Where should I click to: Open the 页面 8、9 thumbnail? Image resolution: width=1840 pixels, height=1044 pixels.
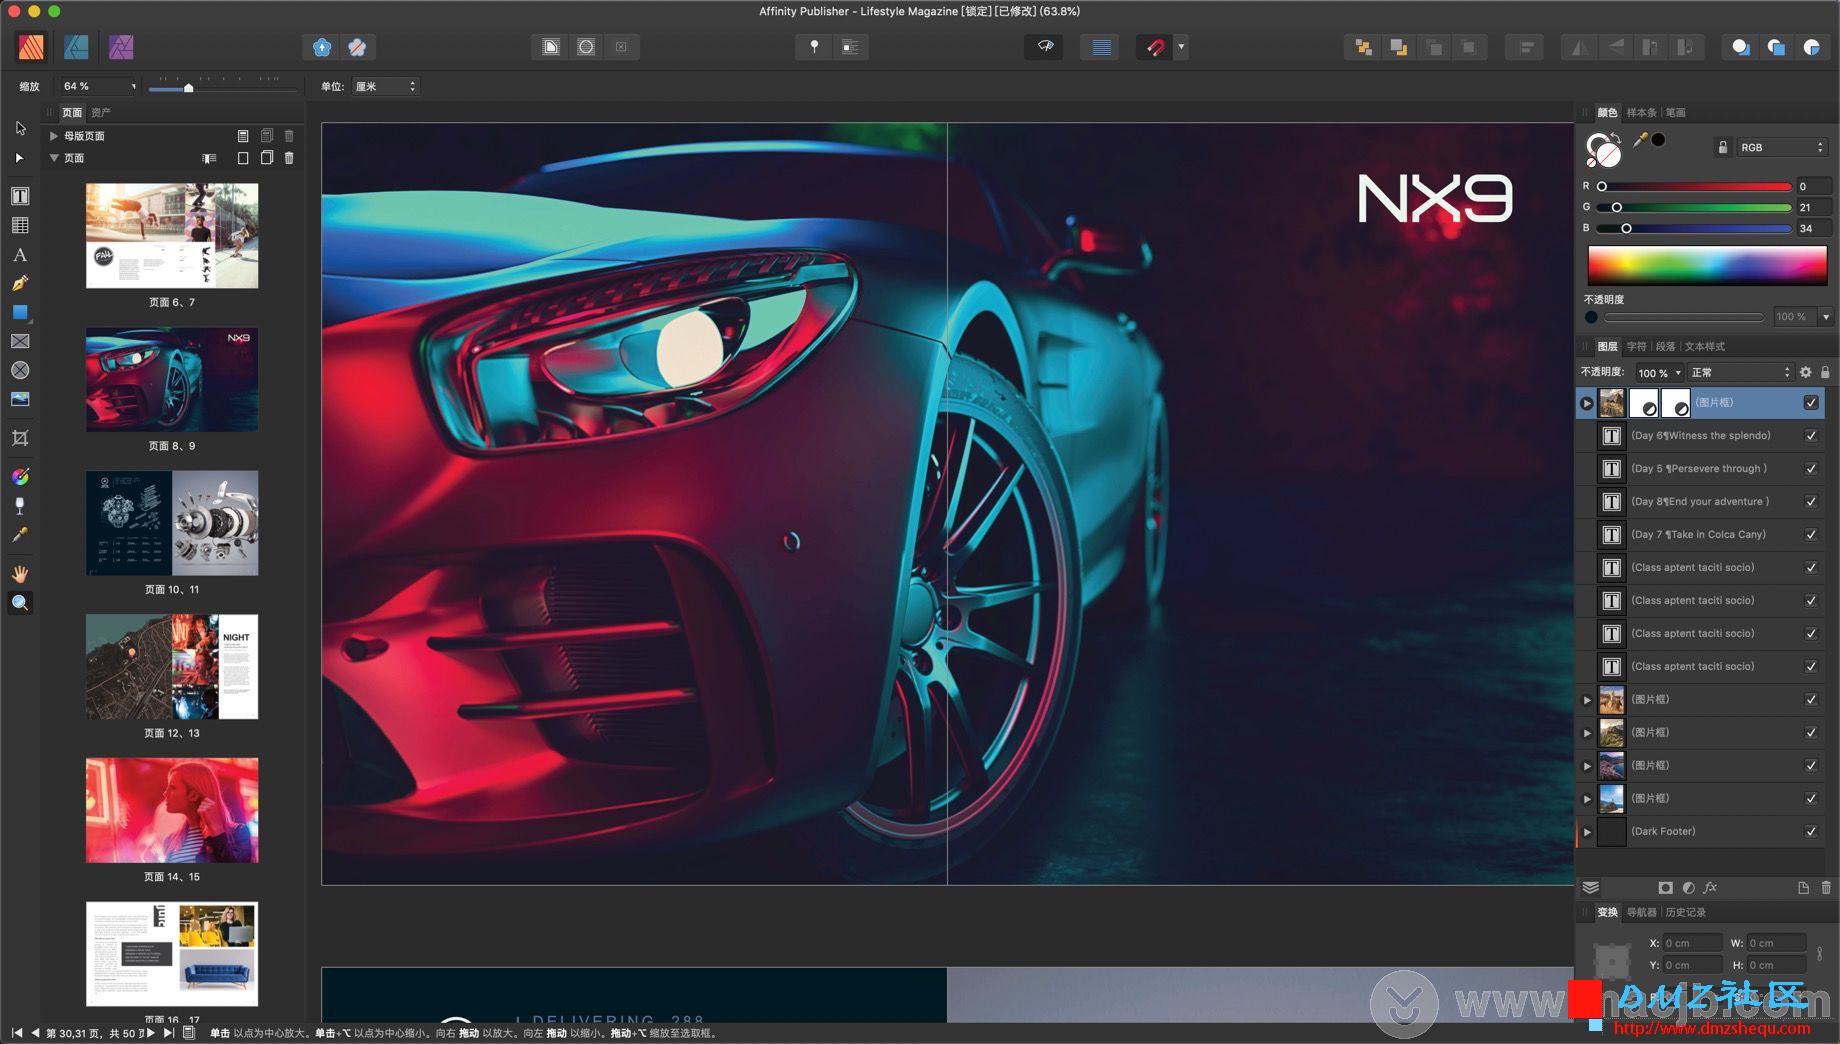pyautogui.click(x=172, y=379)
